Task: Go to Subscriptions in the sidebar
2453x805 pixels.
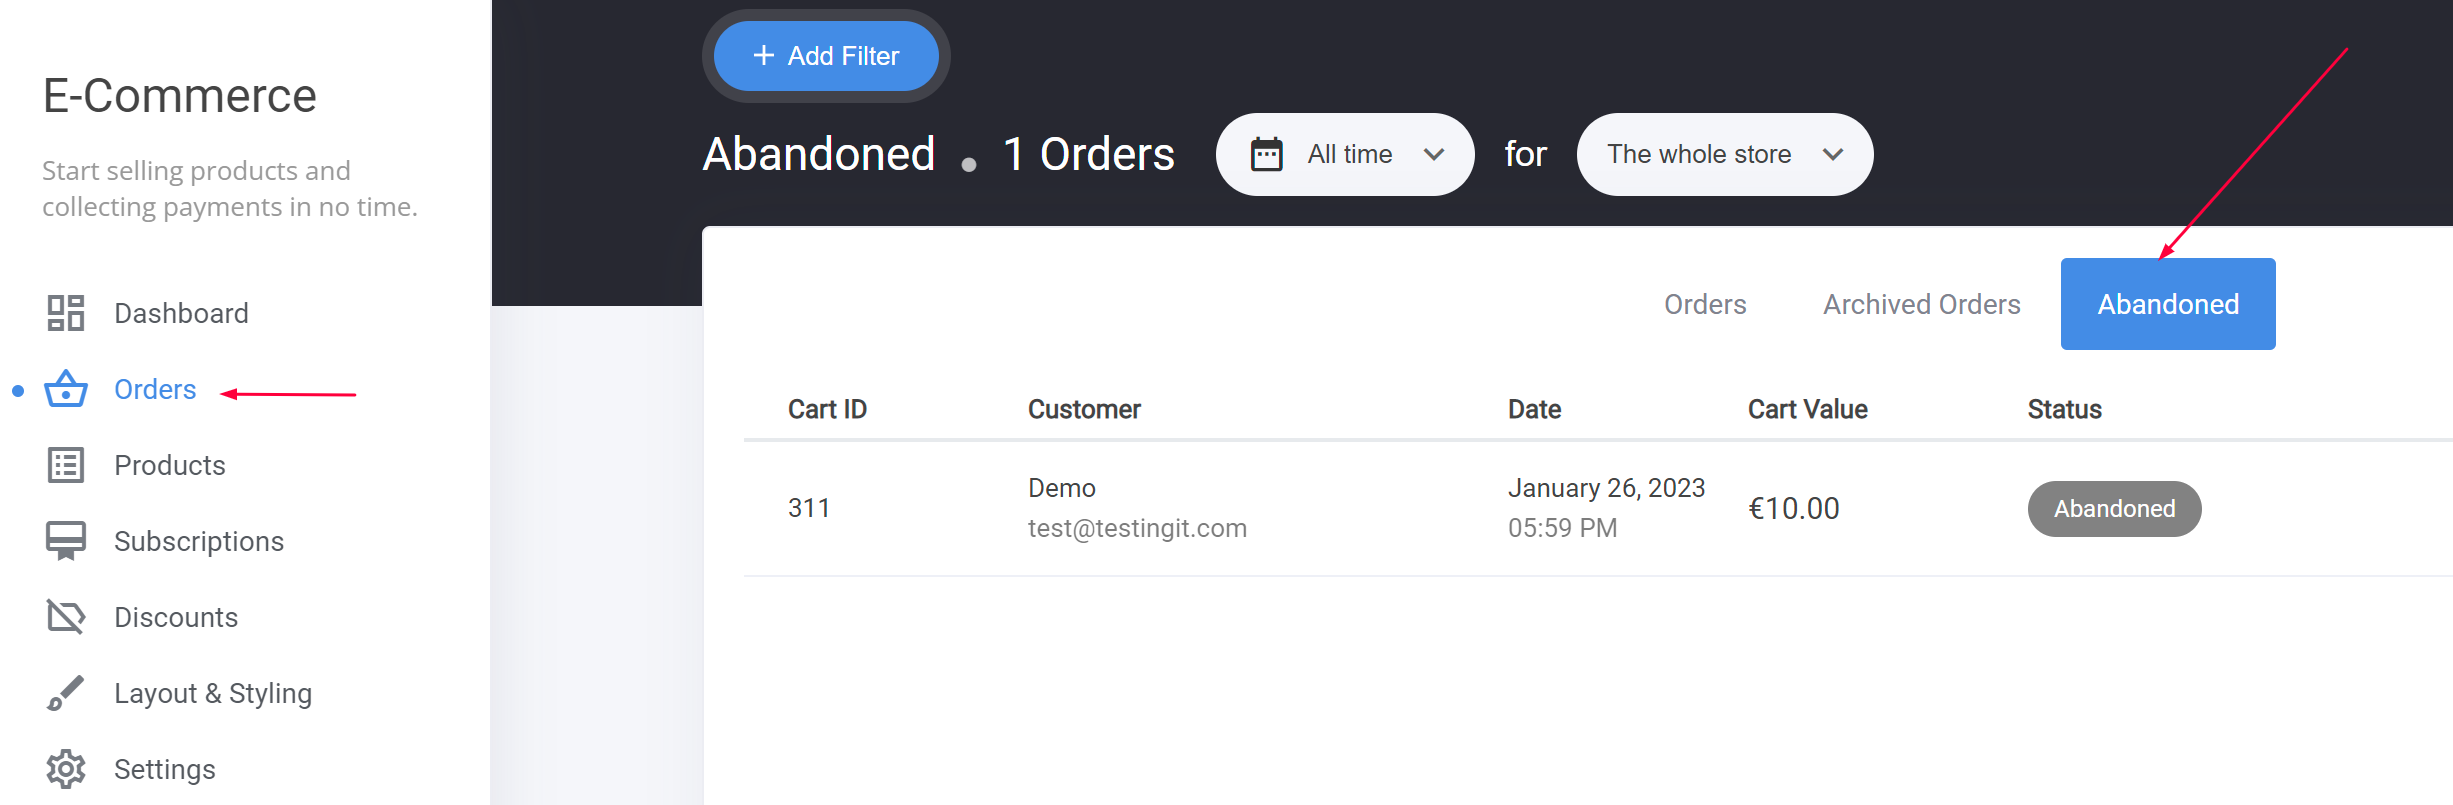Action: (199, 541)
